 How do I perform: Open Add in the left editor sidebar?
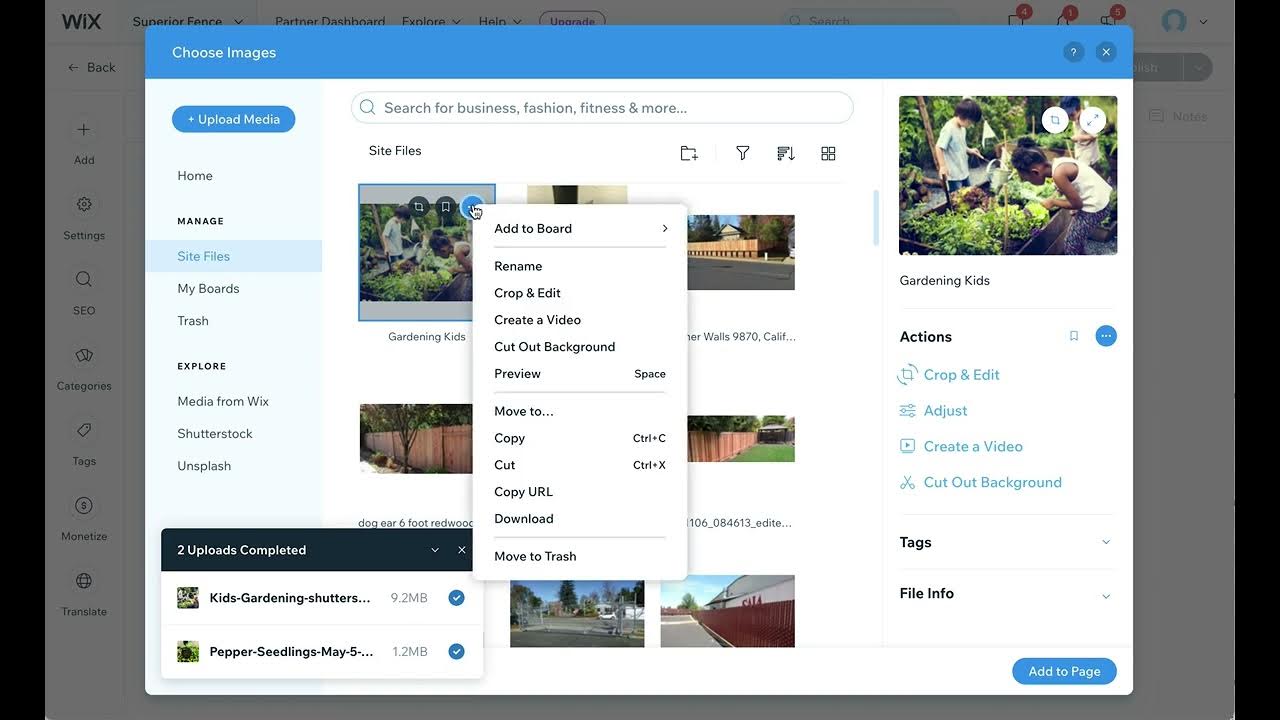pos(84,142)
